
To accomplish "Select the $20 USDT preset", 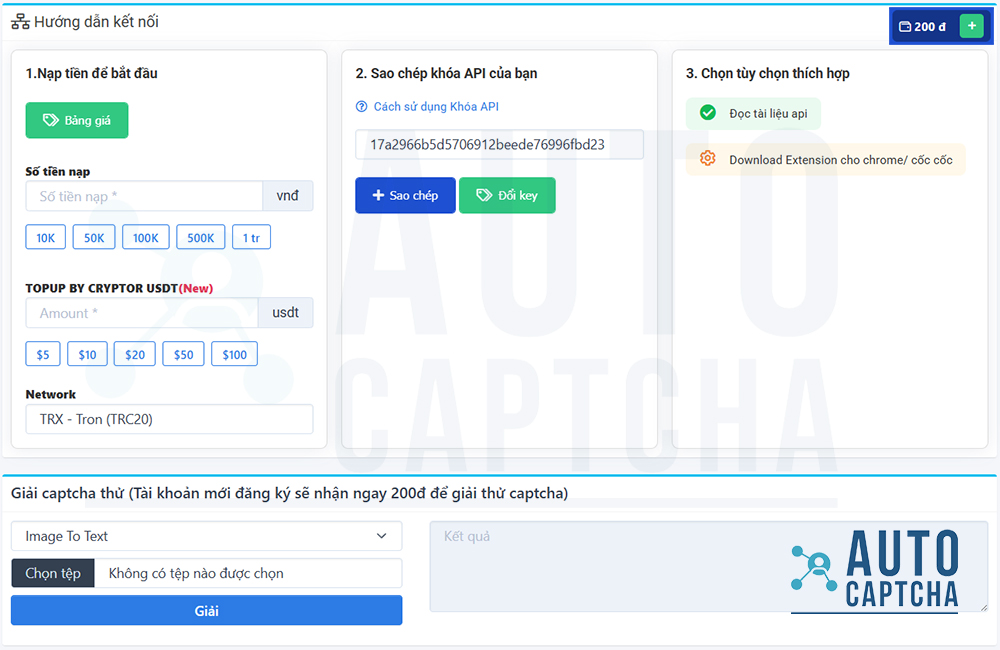I will click(135, 354).
